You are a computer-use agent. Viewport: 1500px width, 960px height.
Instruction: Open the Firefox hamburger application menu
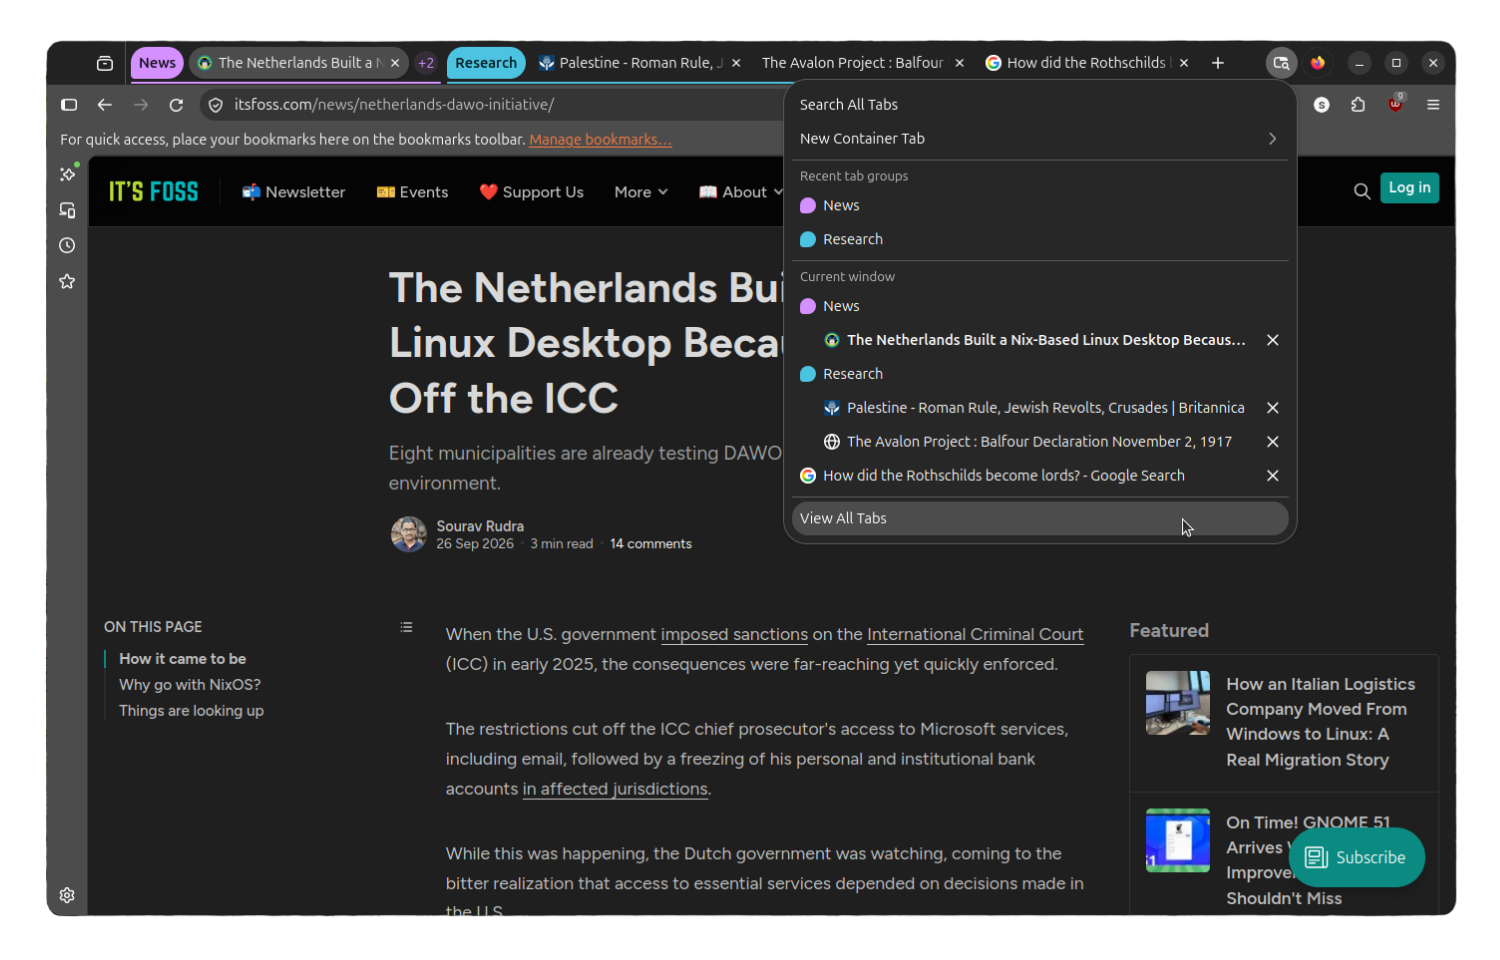(x=1433, y=105)
